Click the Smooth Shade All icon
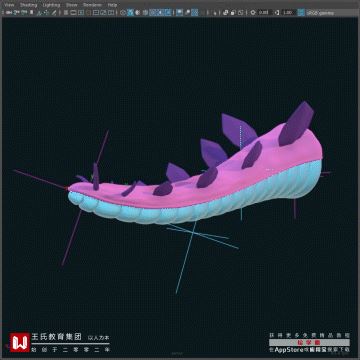 pyautogui.click(x=130, y=13)
